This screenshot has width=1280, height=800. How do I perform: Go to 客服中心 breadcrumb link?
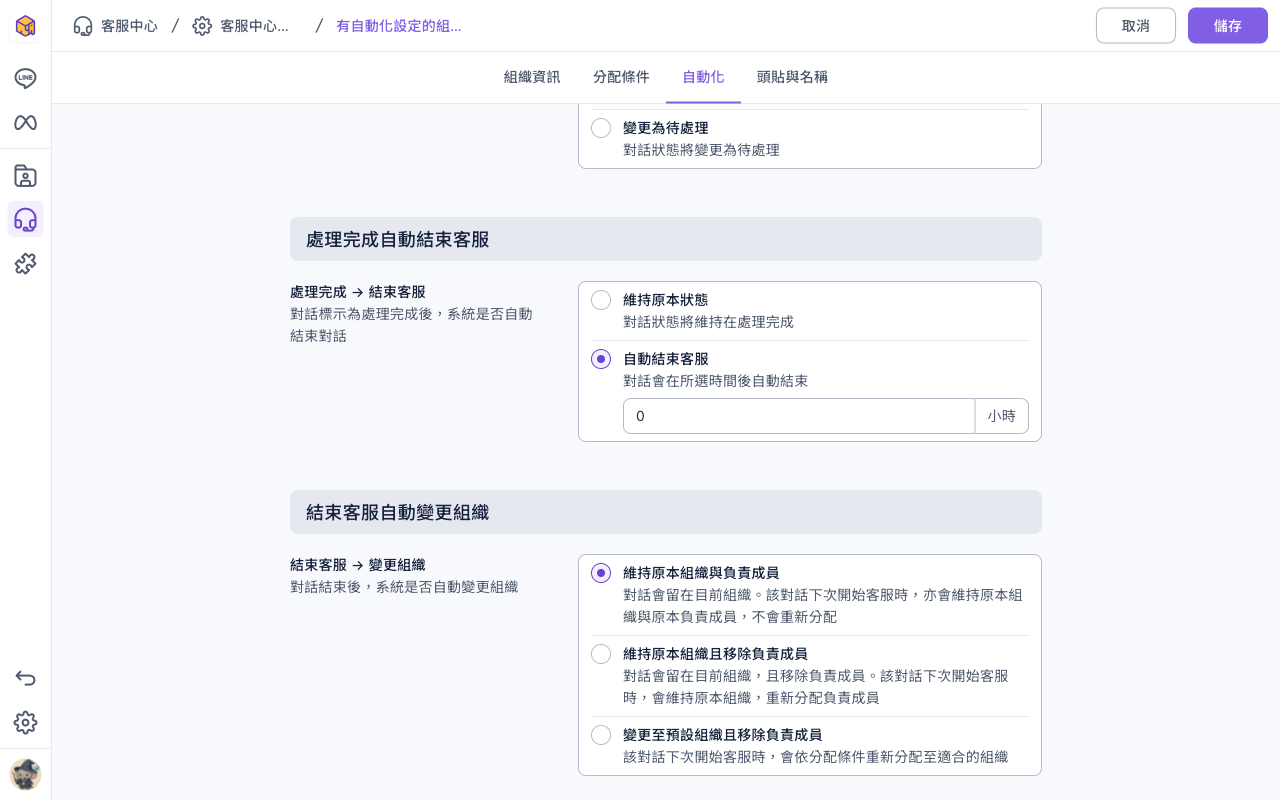129,26
